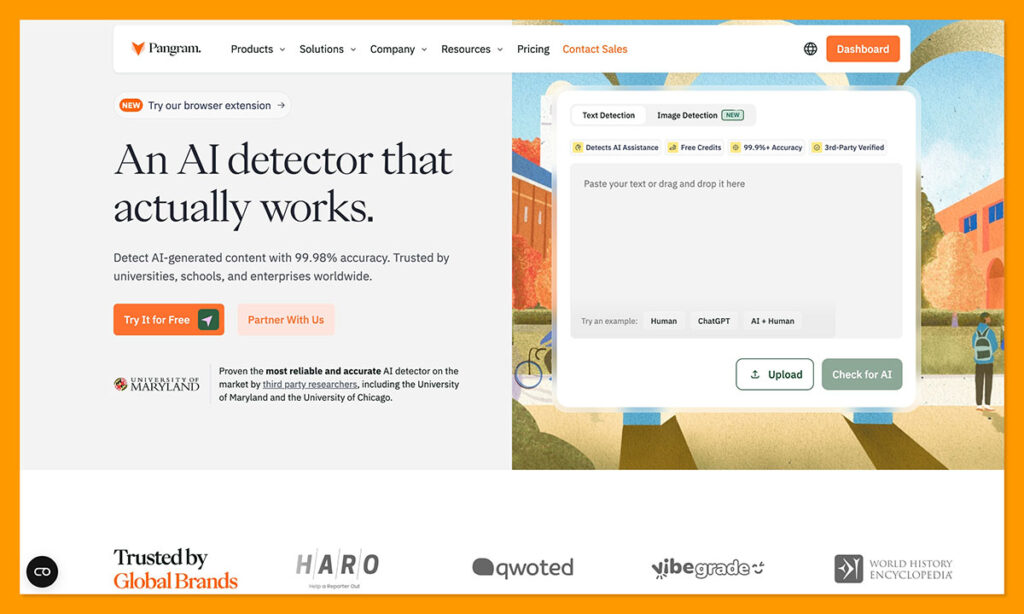
Task: Click the World History Encyclopedia logo
Action: (x=893, y=569)
